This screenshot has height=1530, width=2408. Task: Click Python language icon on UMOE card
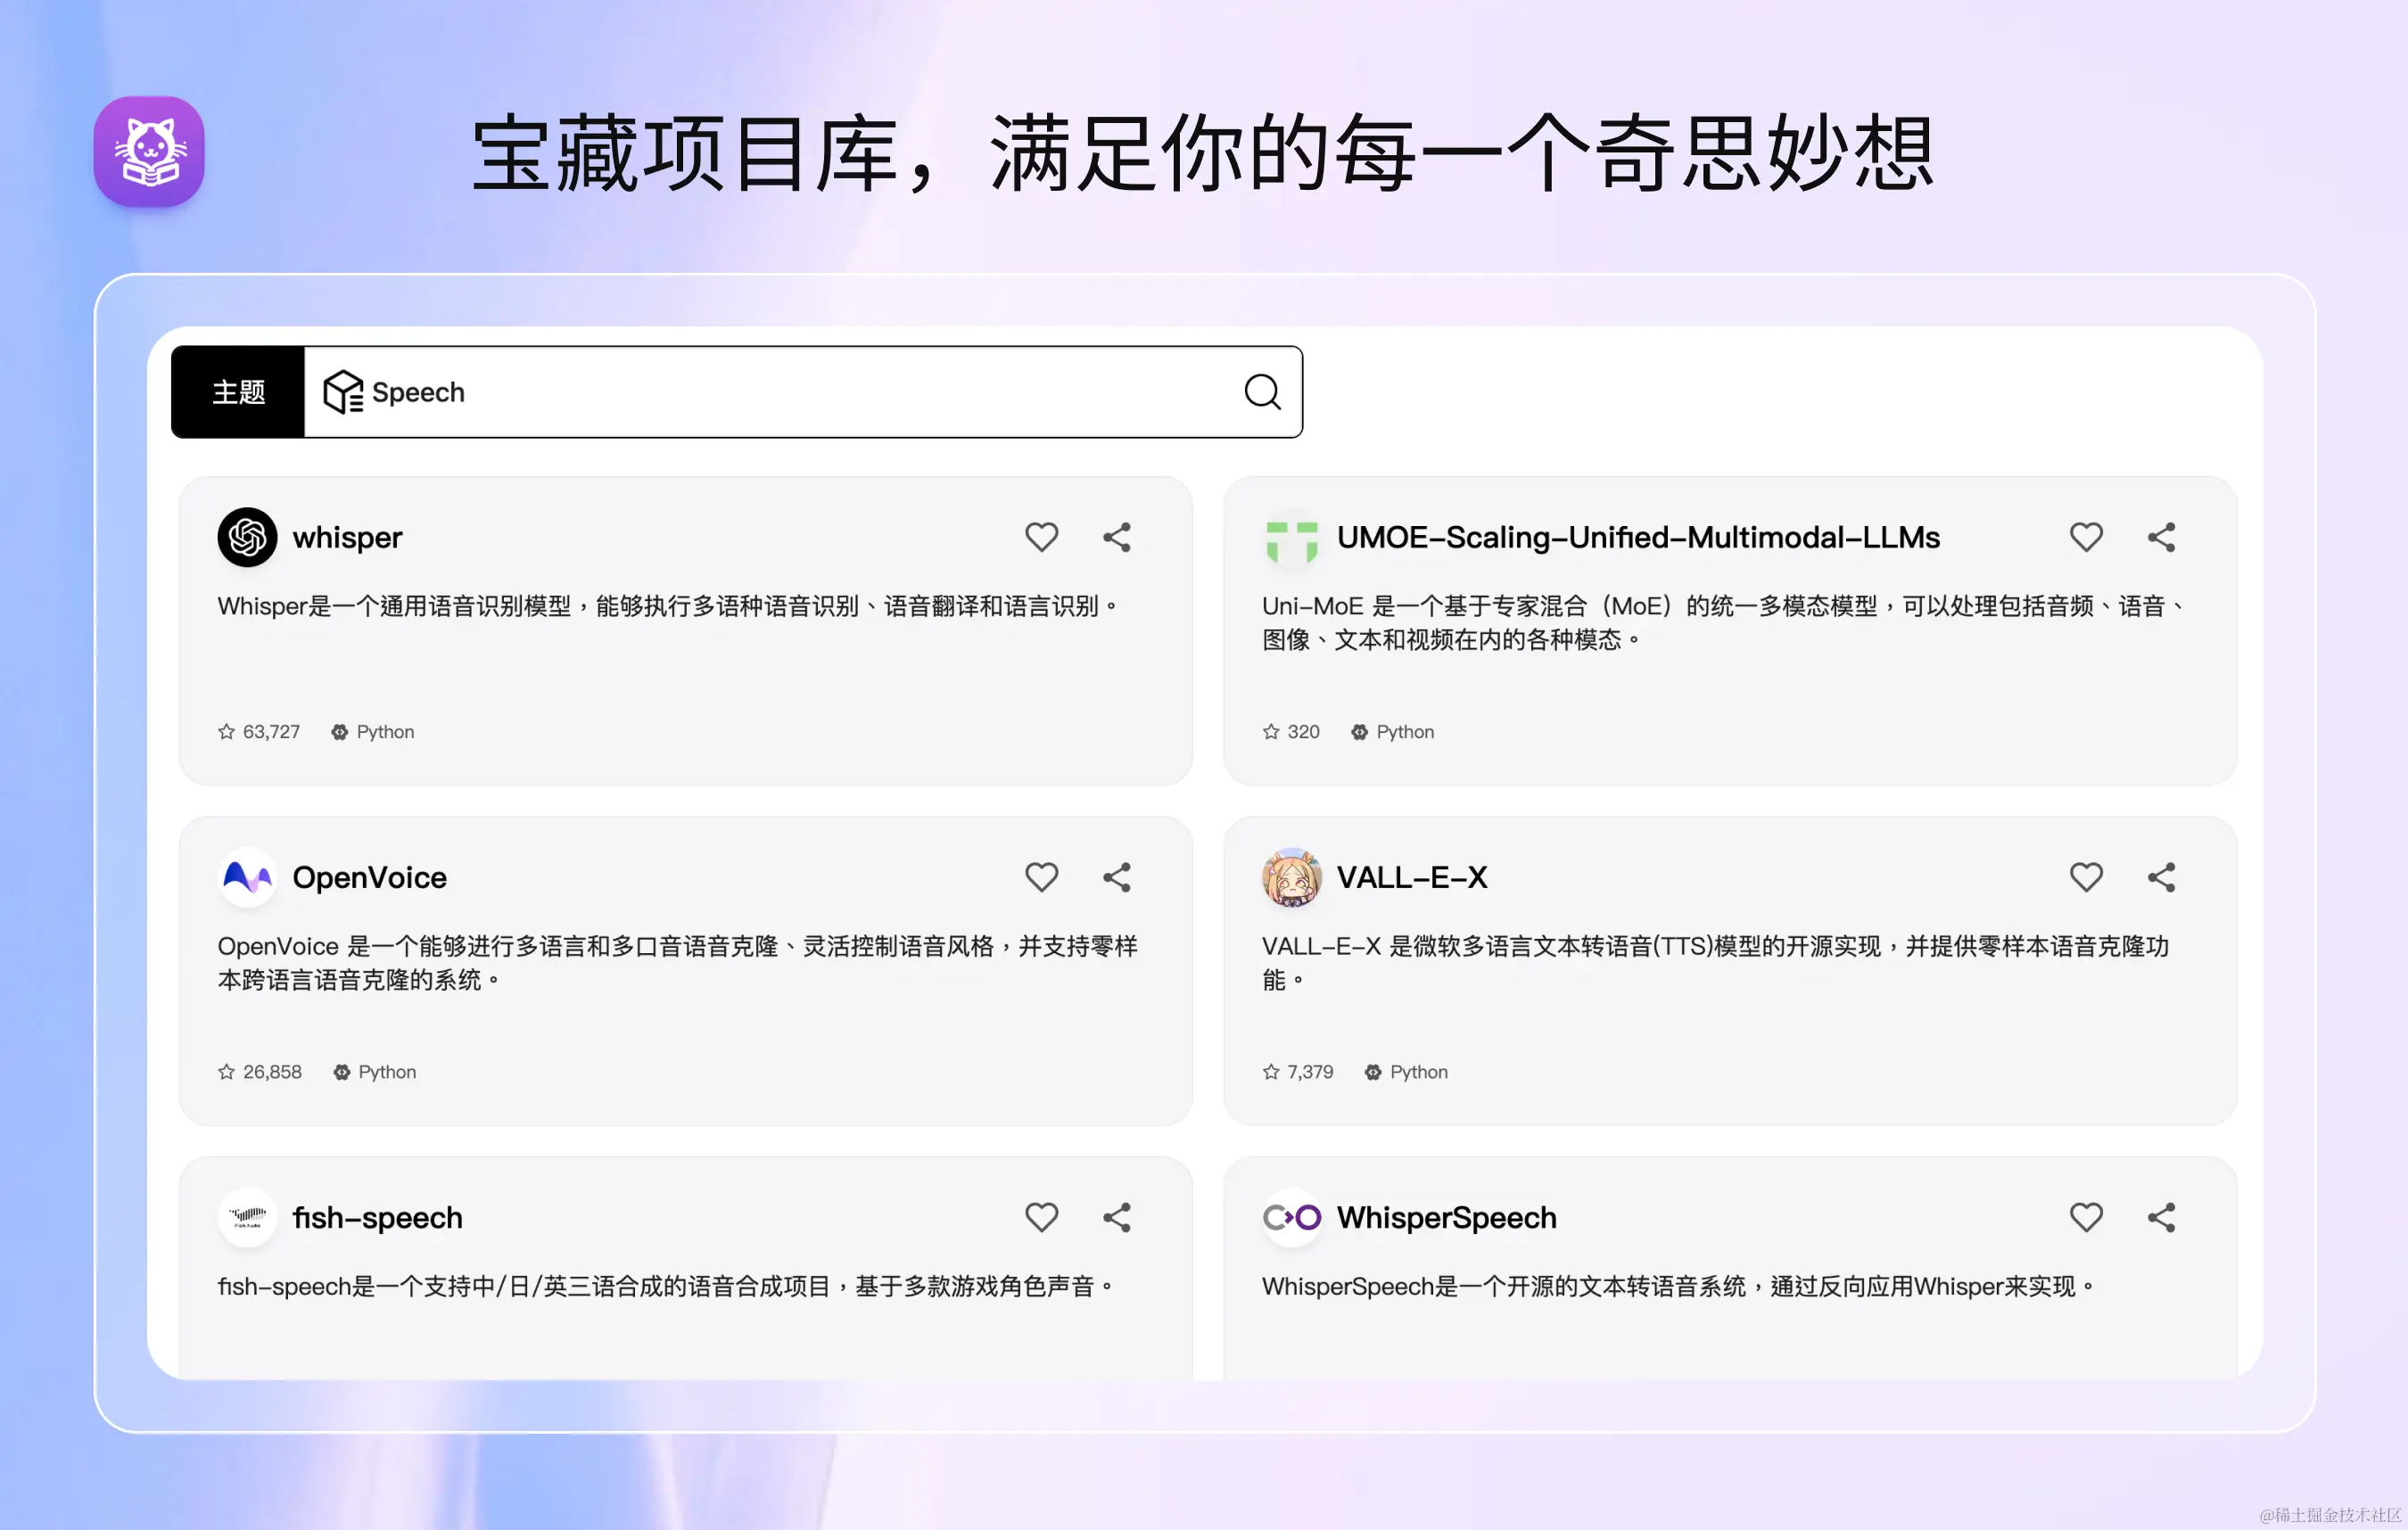(1360, 732)
